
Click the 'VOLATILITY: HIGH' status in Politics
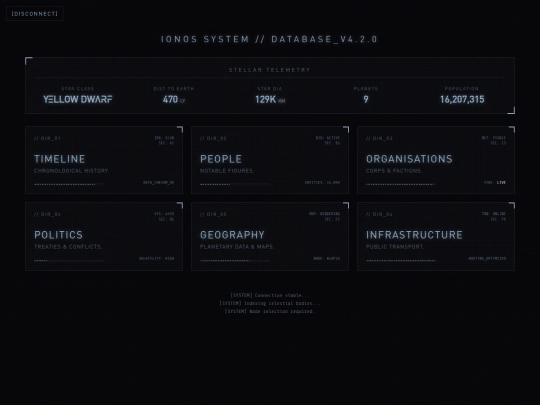click(x=156, y=259)
